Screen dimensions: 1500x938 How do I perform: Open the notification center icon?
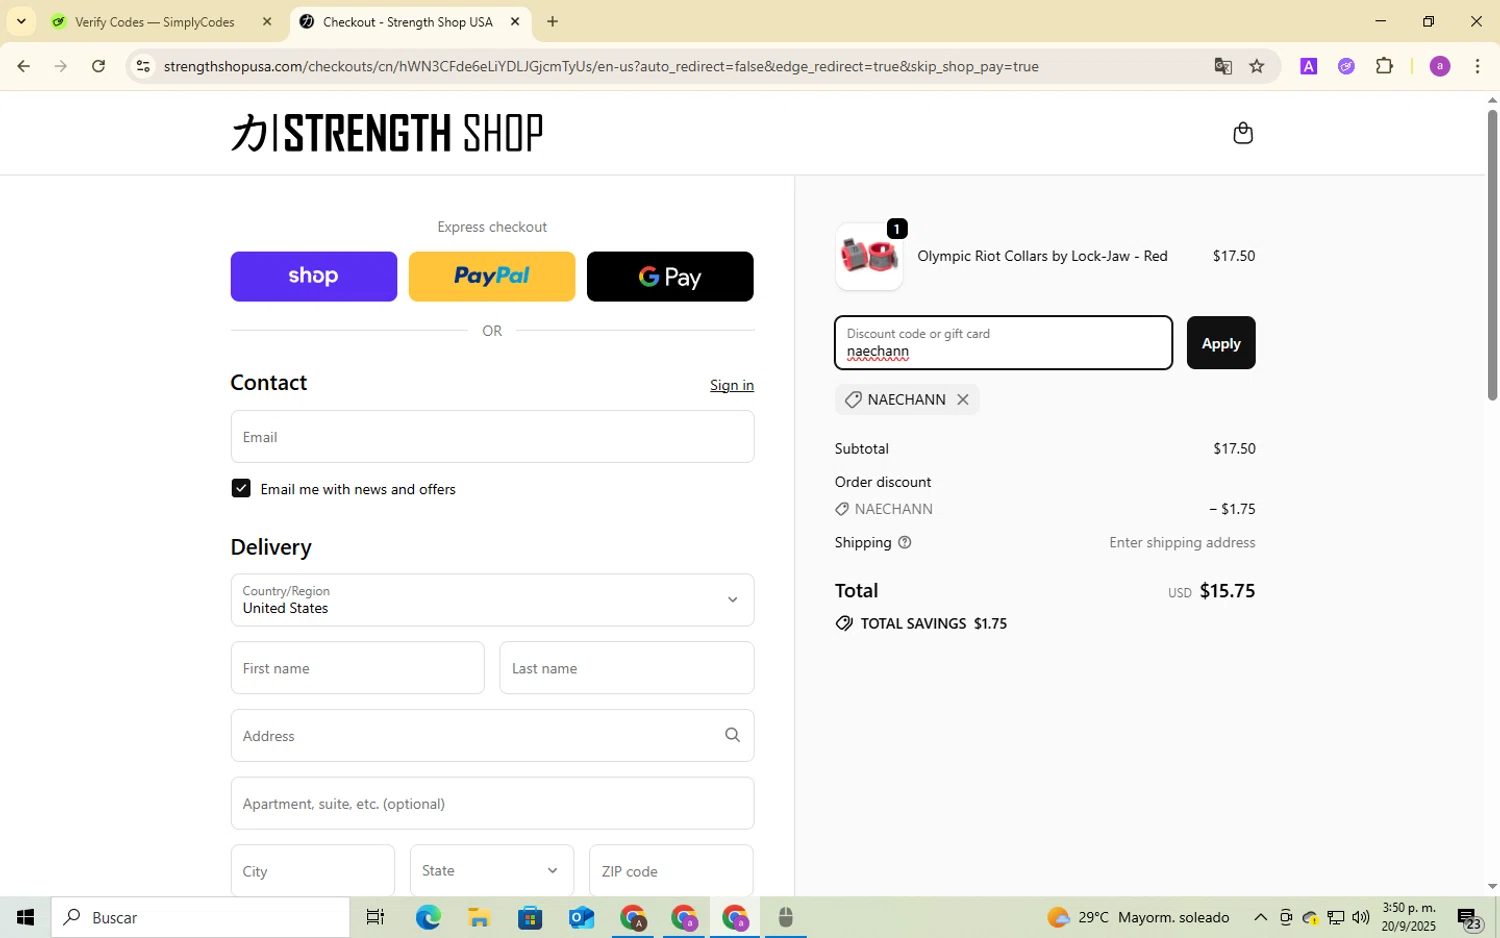pyautogui.click(x=1469, y=918)
